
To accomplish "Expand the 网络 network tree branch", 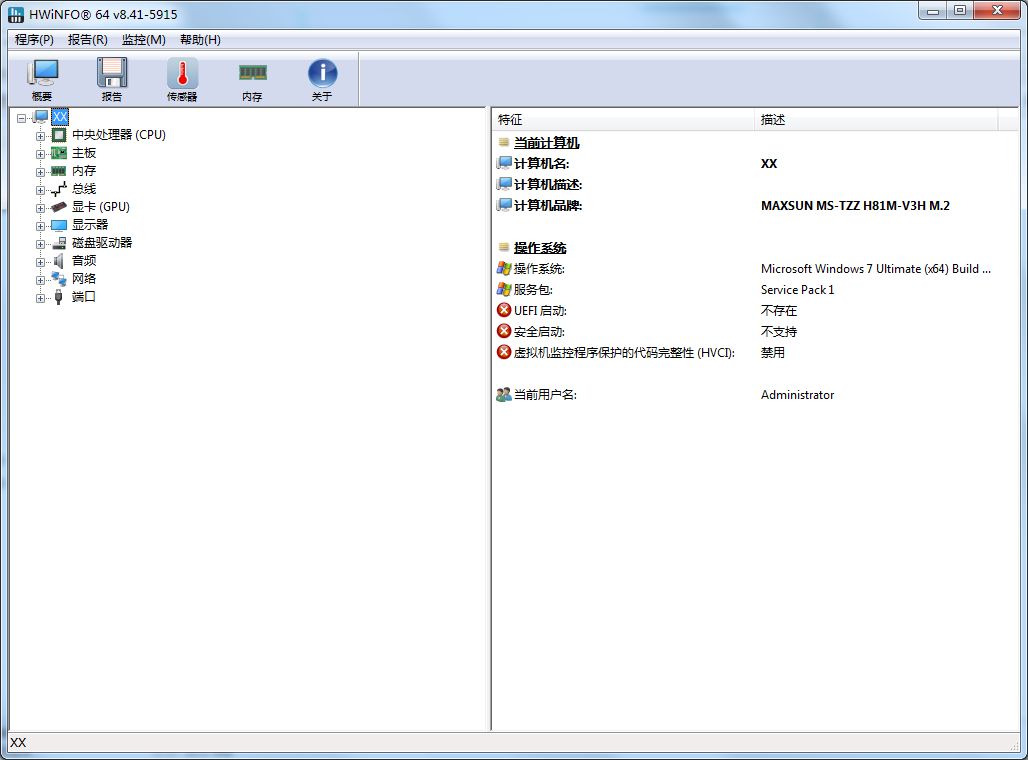I will coord(41,280).
